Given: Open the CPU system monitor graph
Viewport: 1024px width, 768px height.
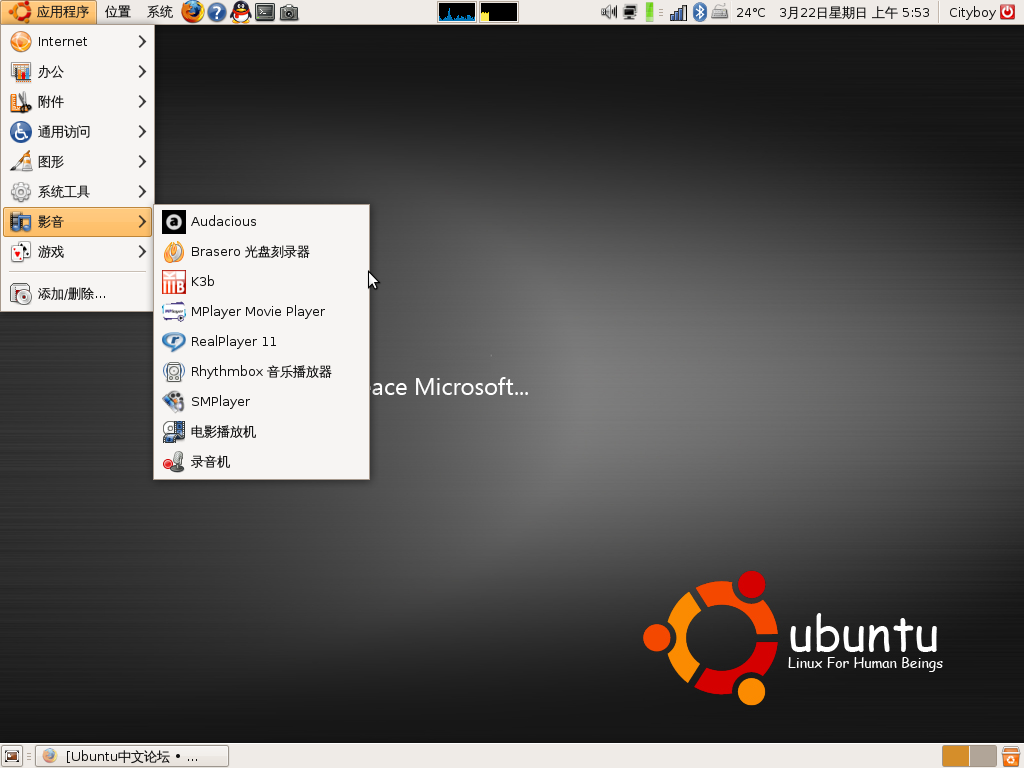Looking at the screenshot, I should click(457, 12).
